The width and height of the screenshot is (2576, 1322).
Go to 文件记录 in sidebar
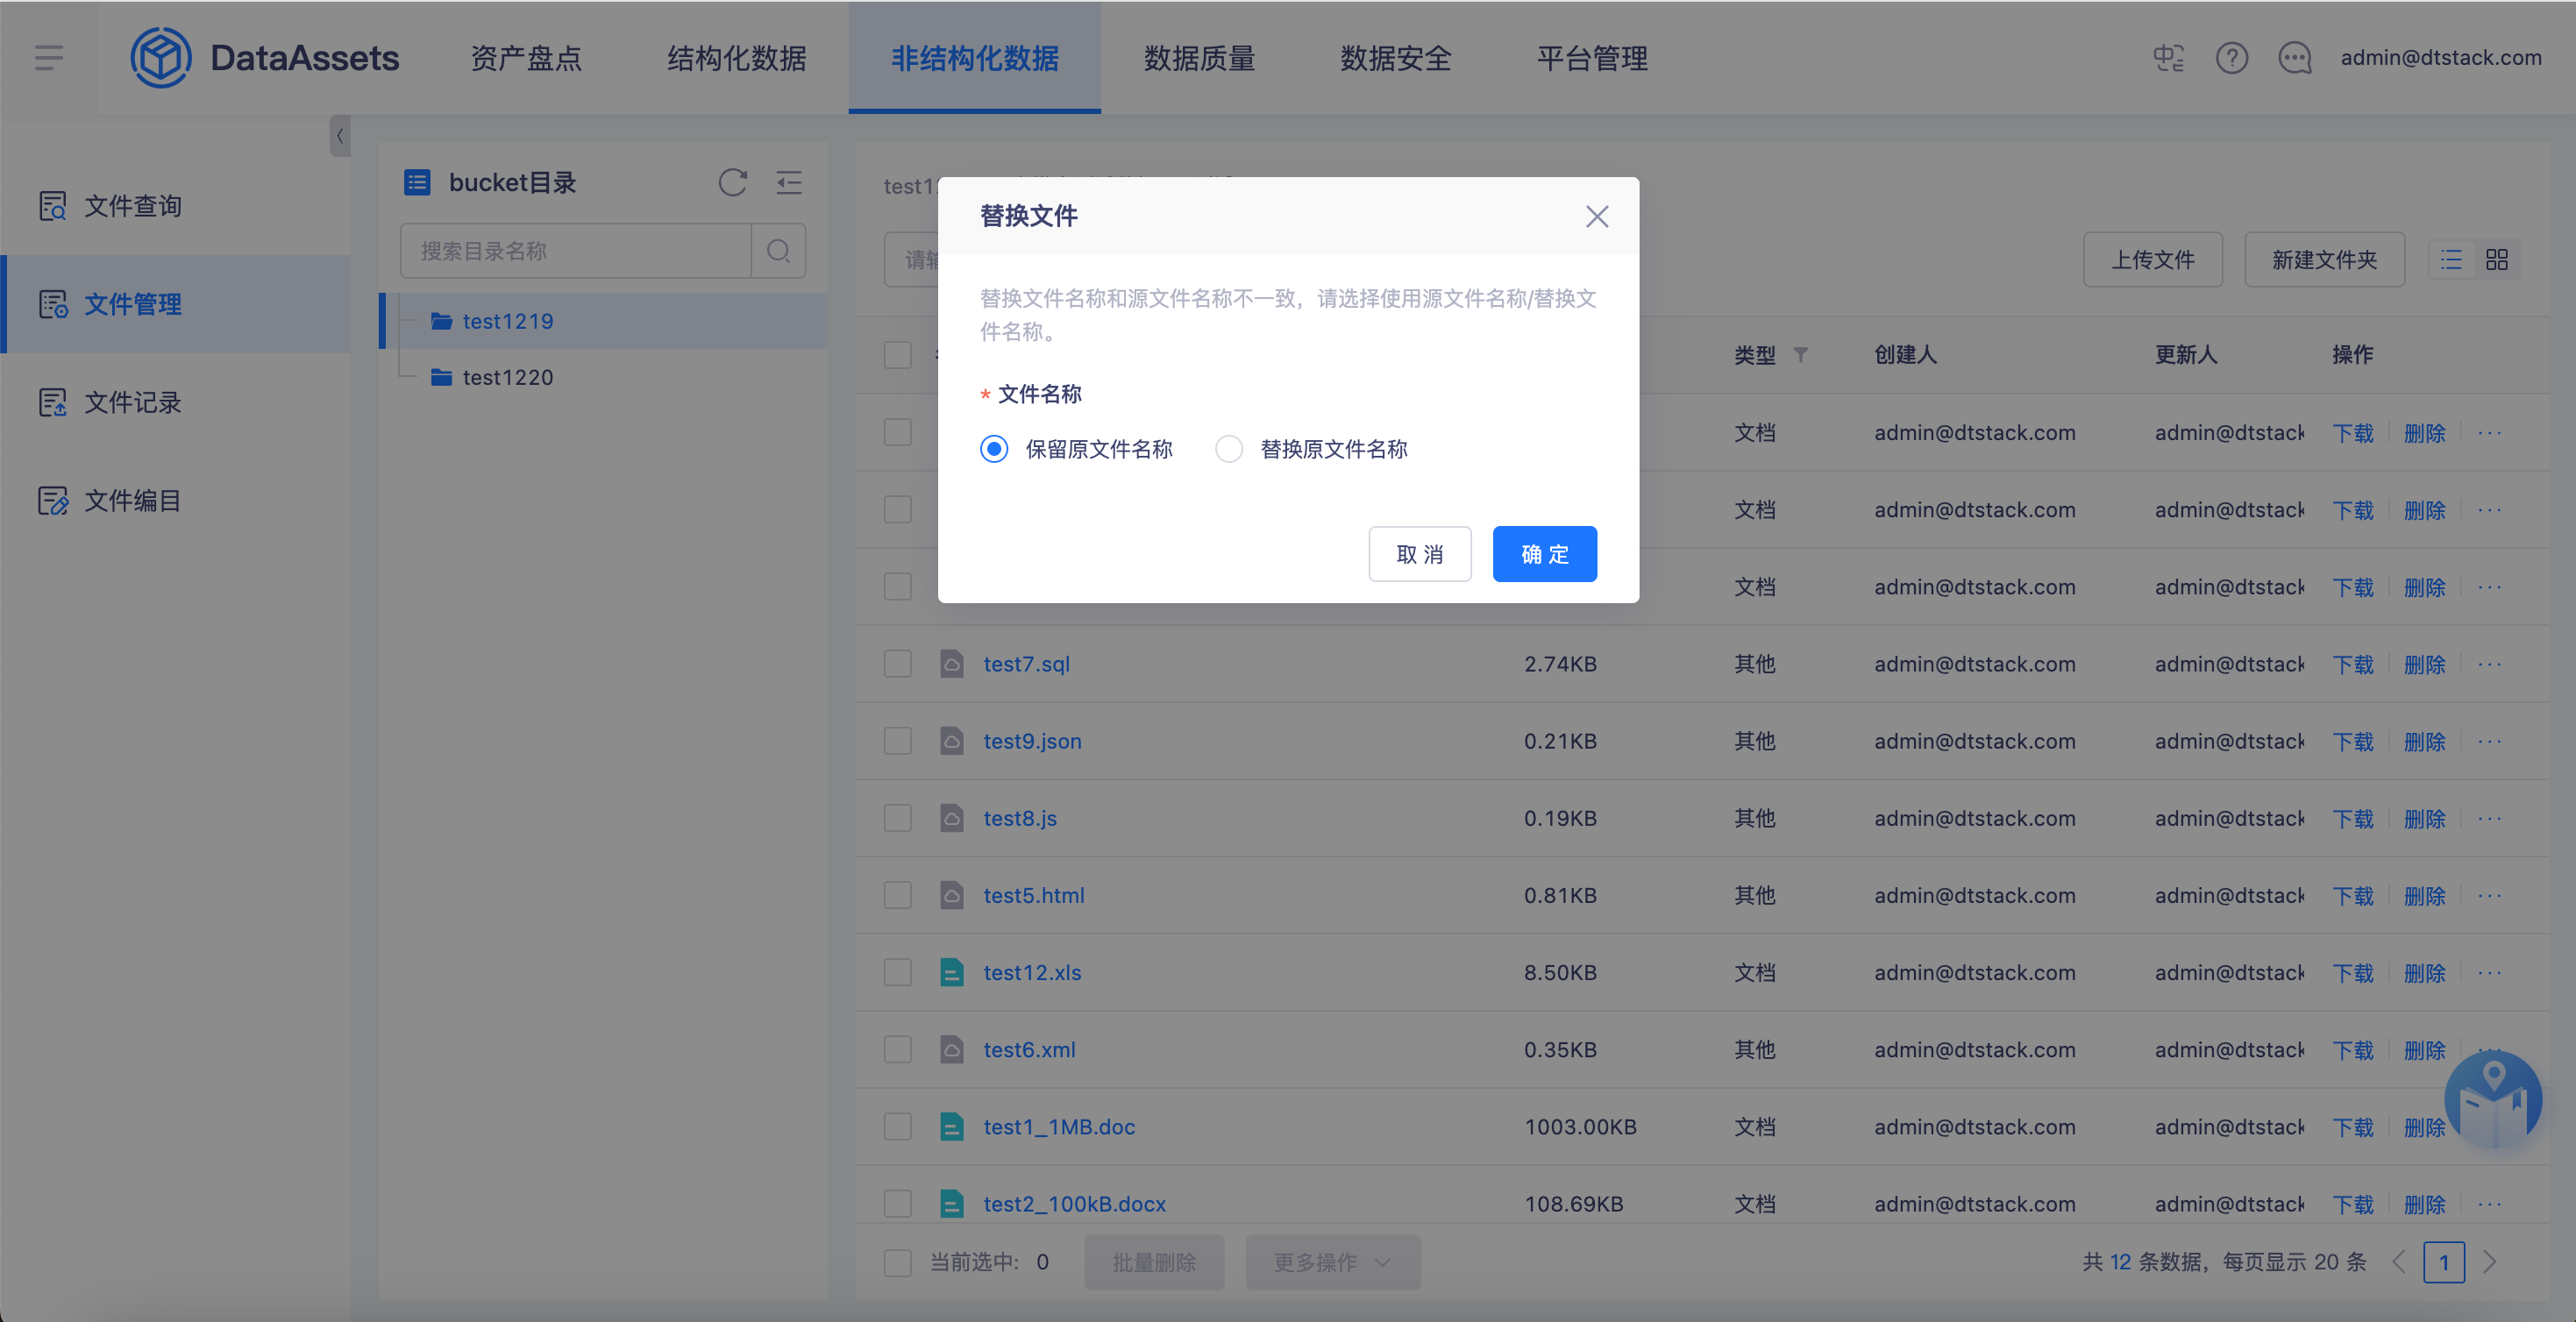(x=132, y=402)
